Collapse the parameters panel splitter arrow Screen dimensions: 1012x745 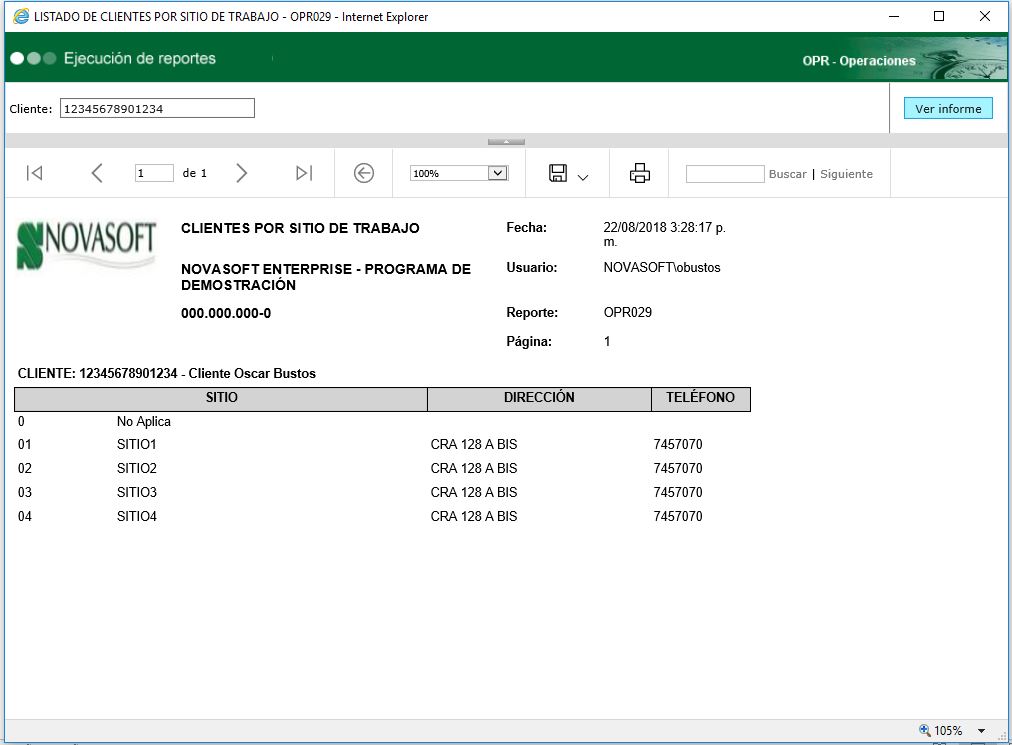506,142
